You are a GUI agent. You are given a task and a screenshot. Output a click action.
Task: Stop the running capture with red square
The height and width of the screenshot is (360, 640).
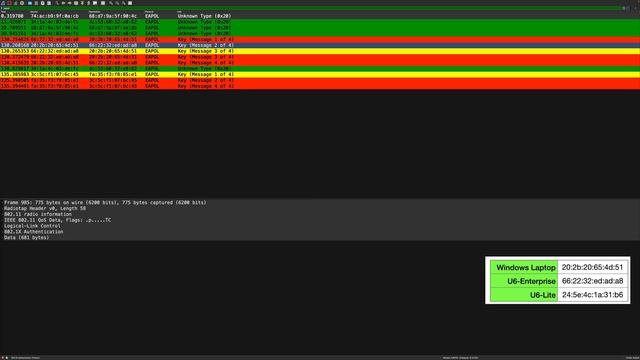[x=9, y=3]
